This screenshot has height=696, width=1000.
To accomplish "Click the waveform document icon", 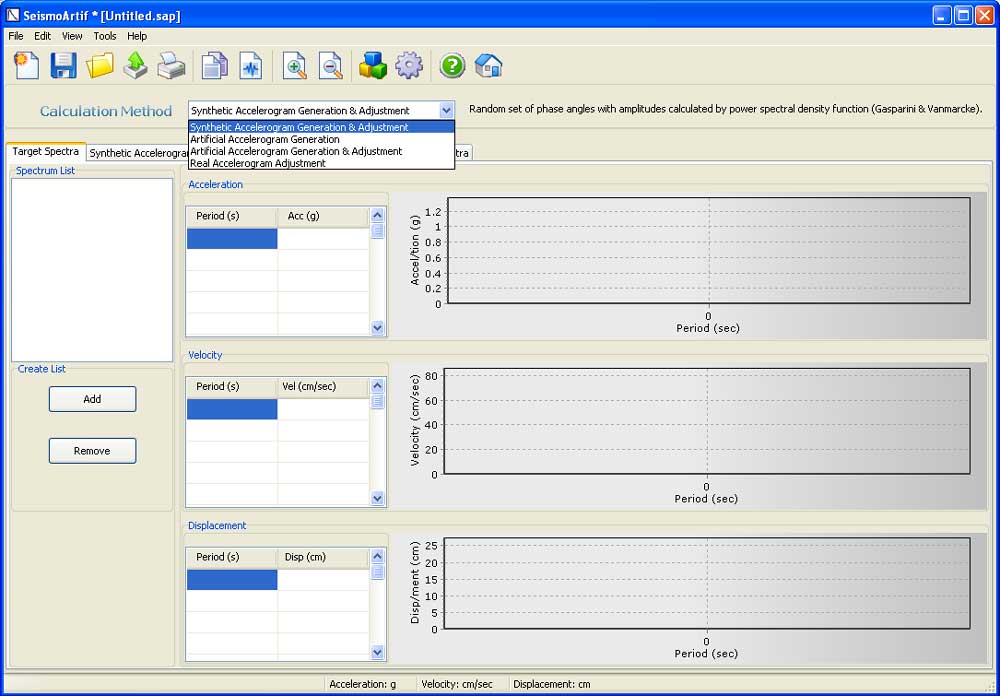I will pyautogui.click(x=251, y=65).
